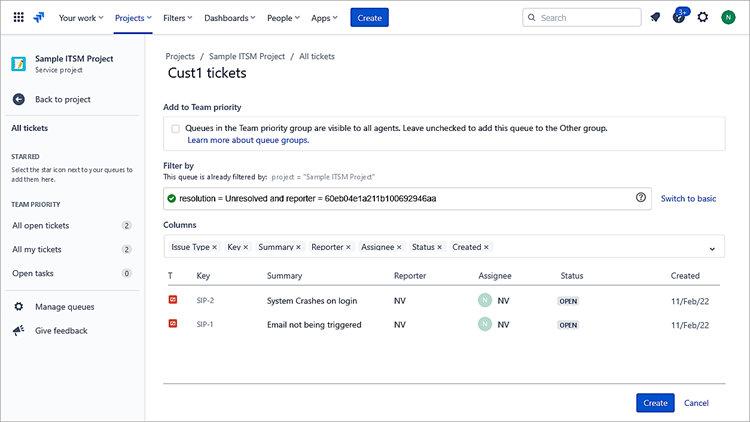The image size is (750, 422).
Task: Open the SIP-2 ticket key
Action: point(205,300)
